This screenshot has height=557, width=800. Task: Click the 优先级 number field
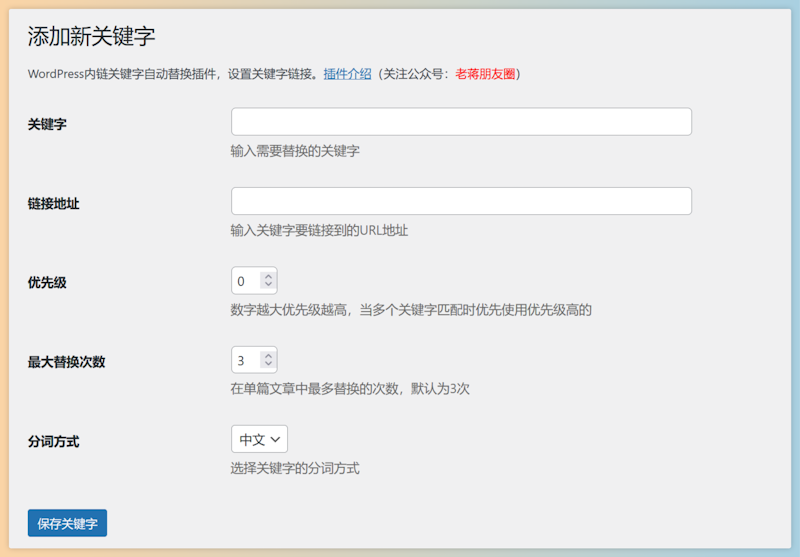coord(245,281)
